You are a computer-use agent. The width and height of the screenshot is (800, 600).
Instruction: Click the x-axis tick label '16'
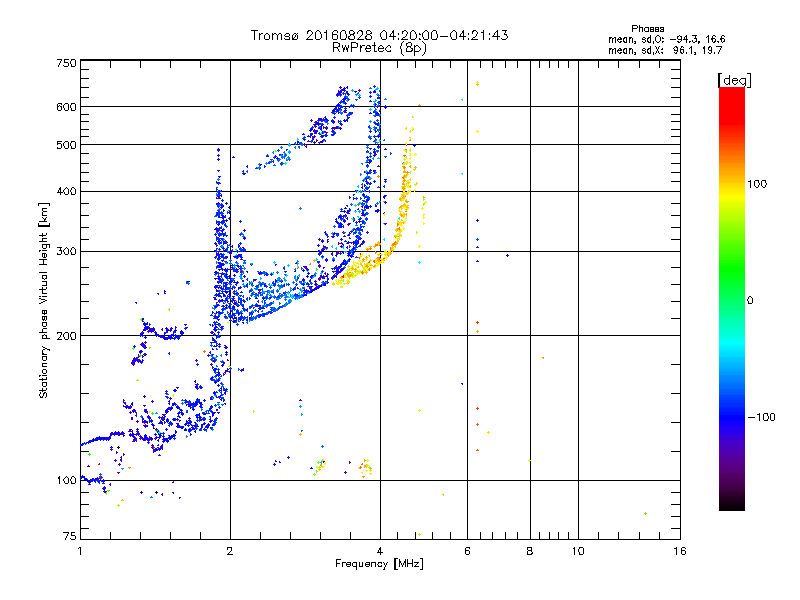tap(680, 551)
